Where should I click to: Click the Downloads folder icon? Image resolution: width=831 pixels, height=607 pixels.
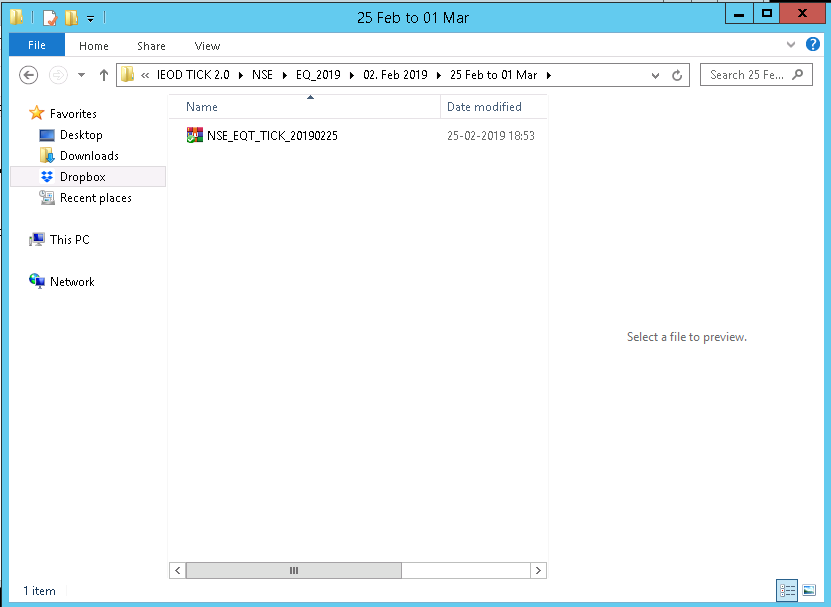(47, 155)
